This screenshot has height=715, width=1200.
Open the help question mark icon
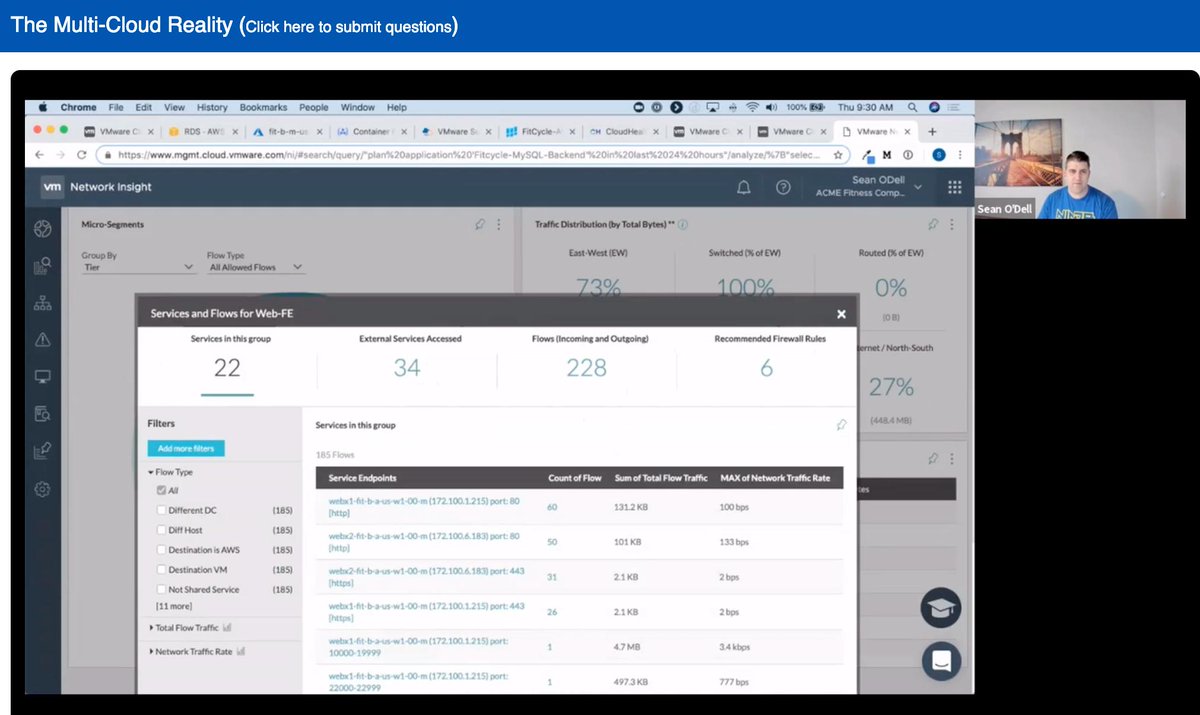pyautogui.click(x=783, y=187)
